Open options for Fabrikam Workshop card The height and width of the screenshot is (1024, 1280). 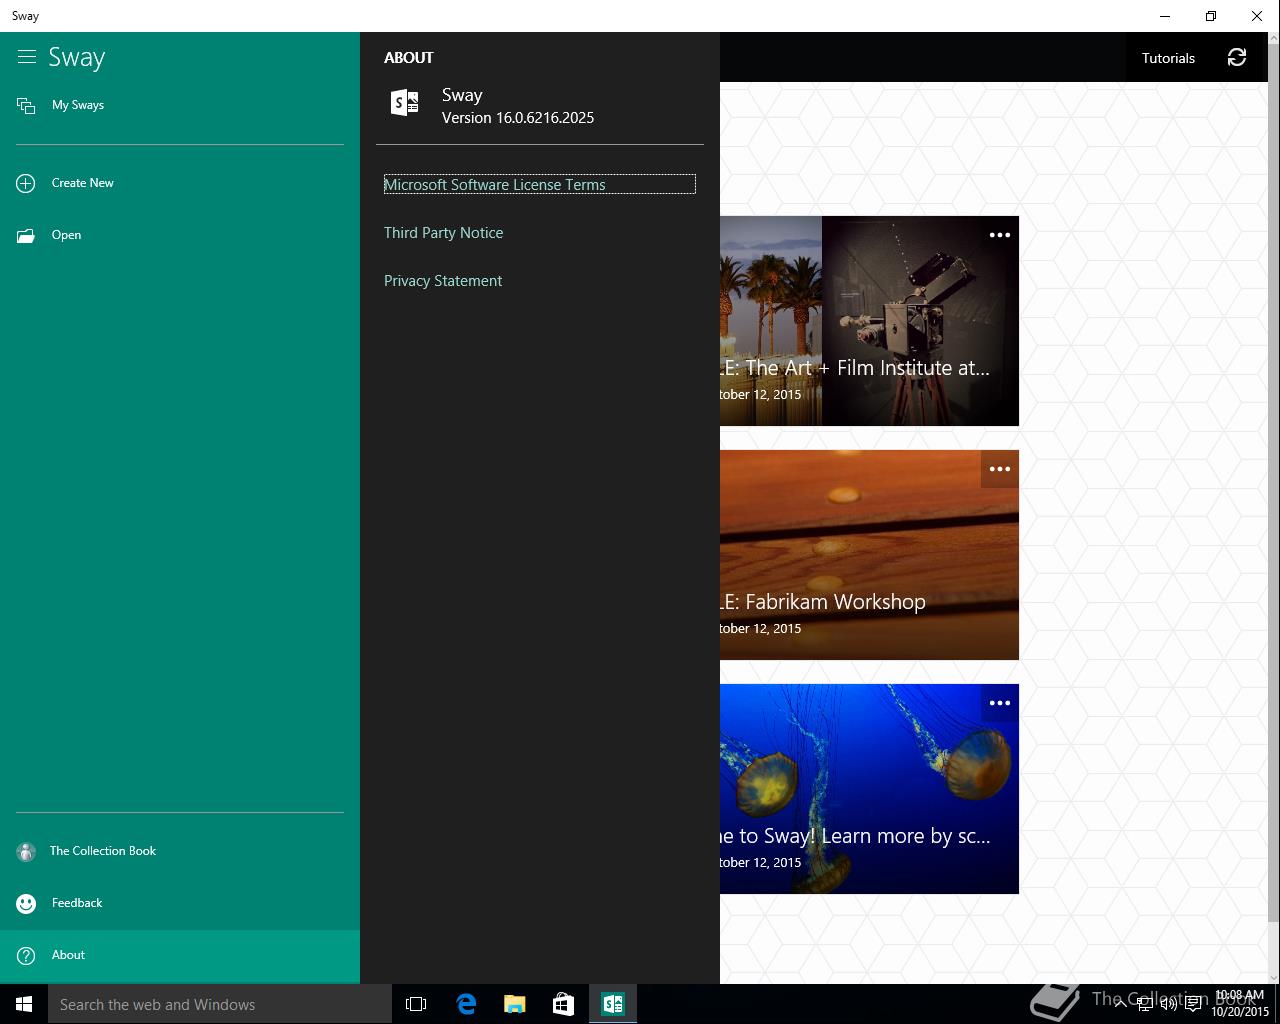pyautogui.click(x=1000, y=469)
